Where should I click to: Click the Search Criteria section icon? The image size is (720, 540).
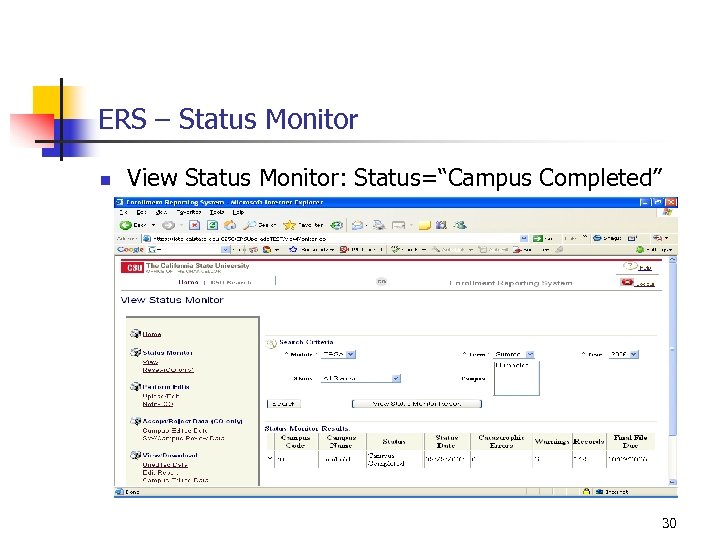tap(271, 343)
